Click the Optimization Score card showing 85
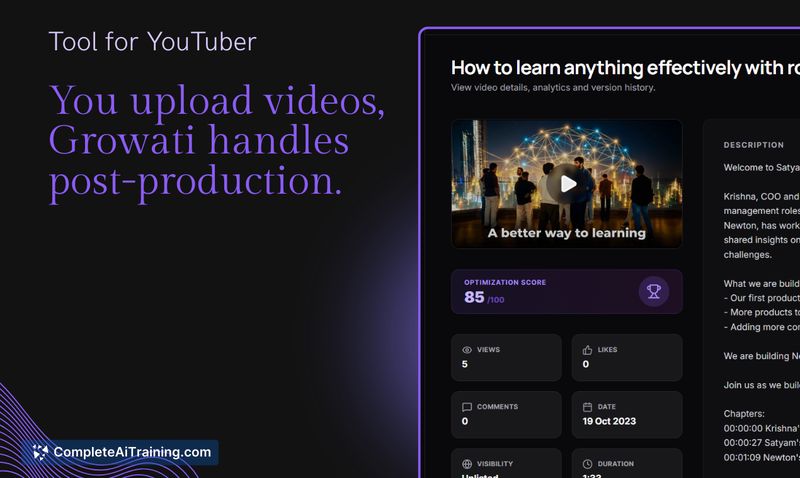800x478 pixels. pyautogui.click(x=567, y=291)
